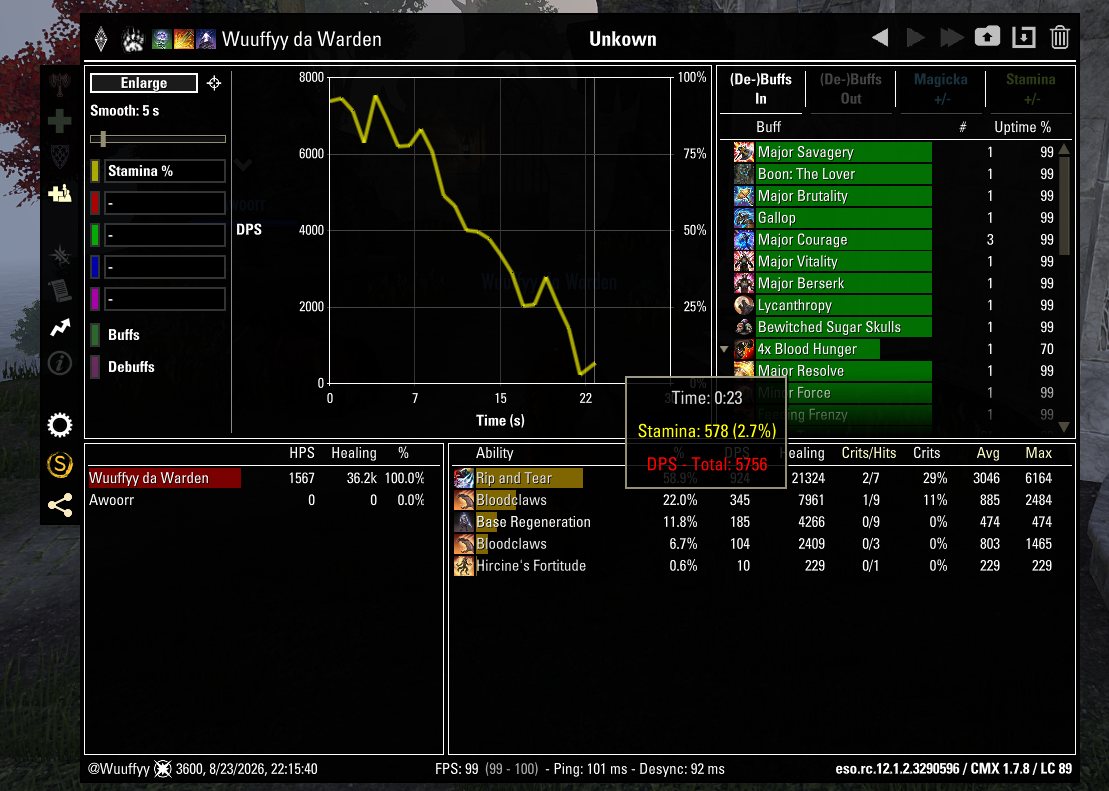1109x791 pixels.
Task: Open load saved fights icon
Action: click(x=1023, y=37)
